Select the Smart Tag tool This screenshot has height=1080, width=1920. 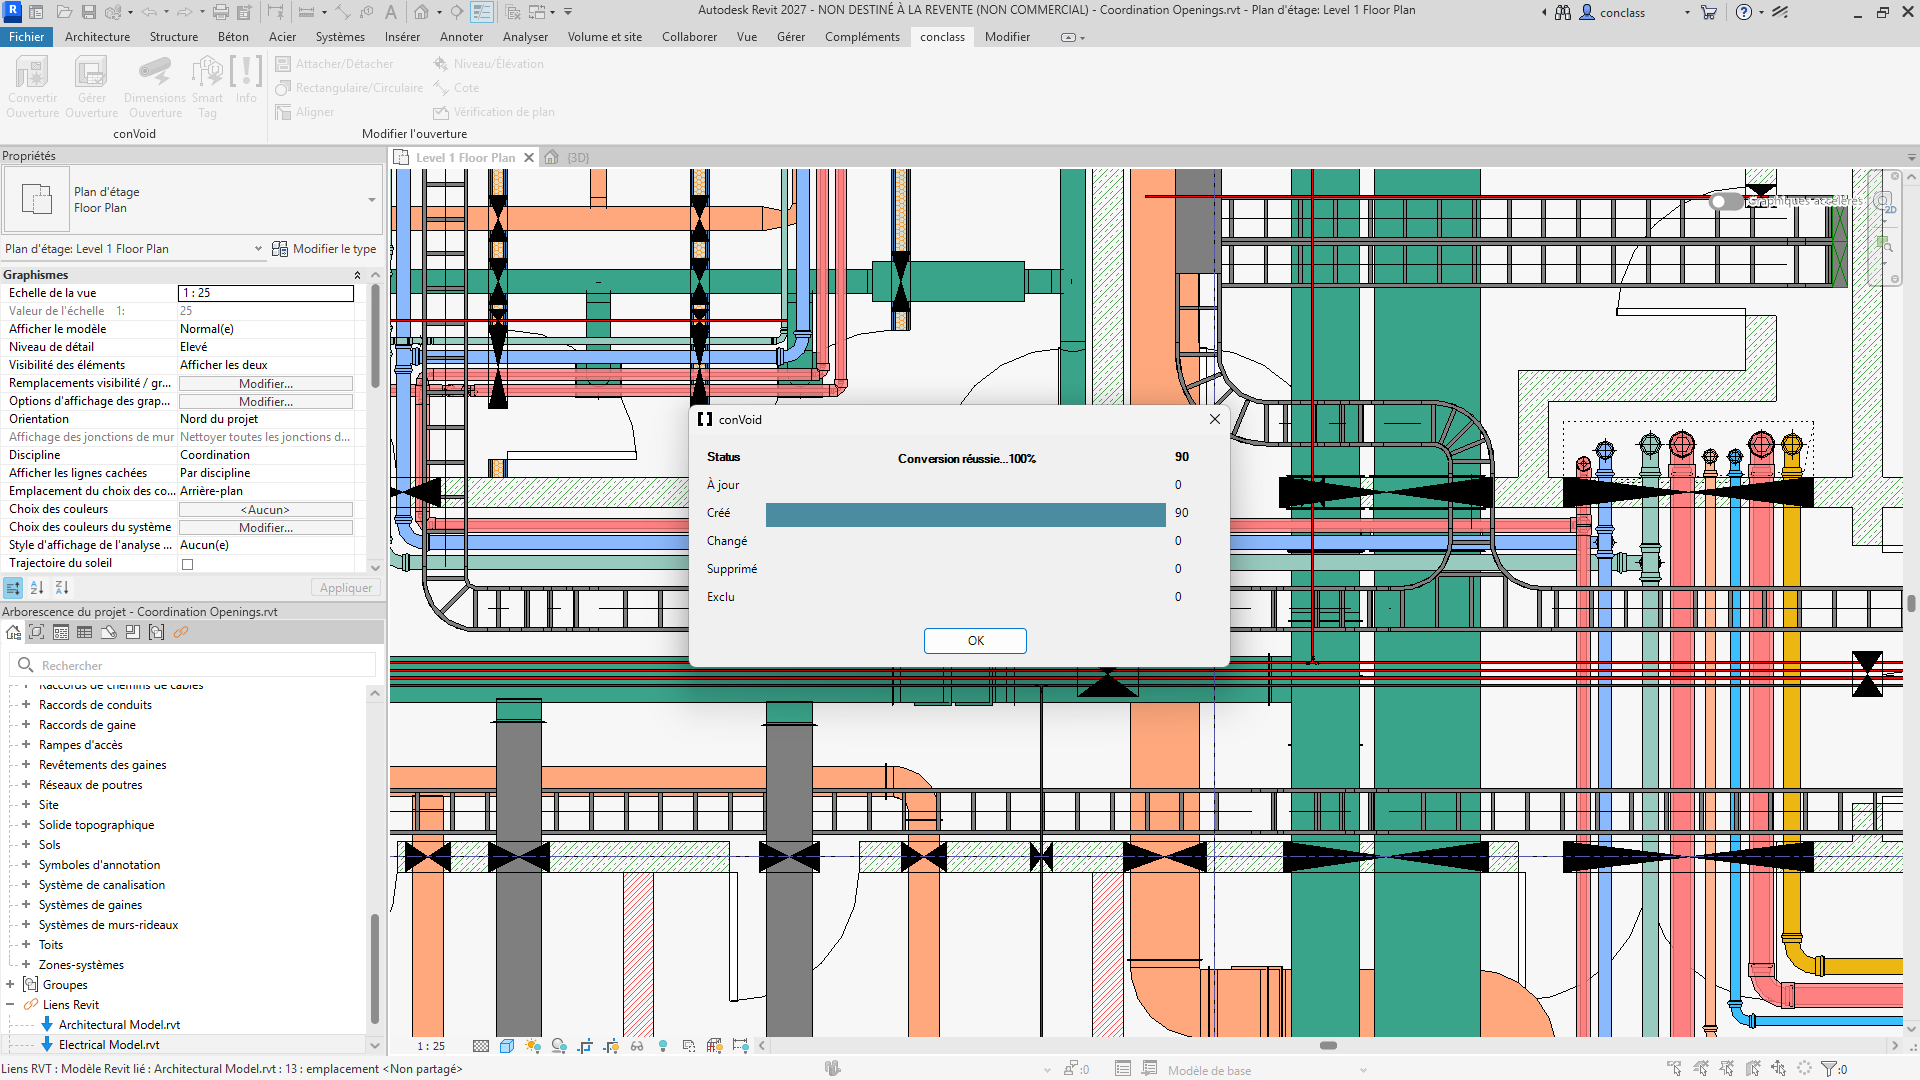coord(207,87)
